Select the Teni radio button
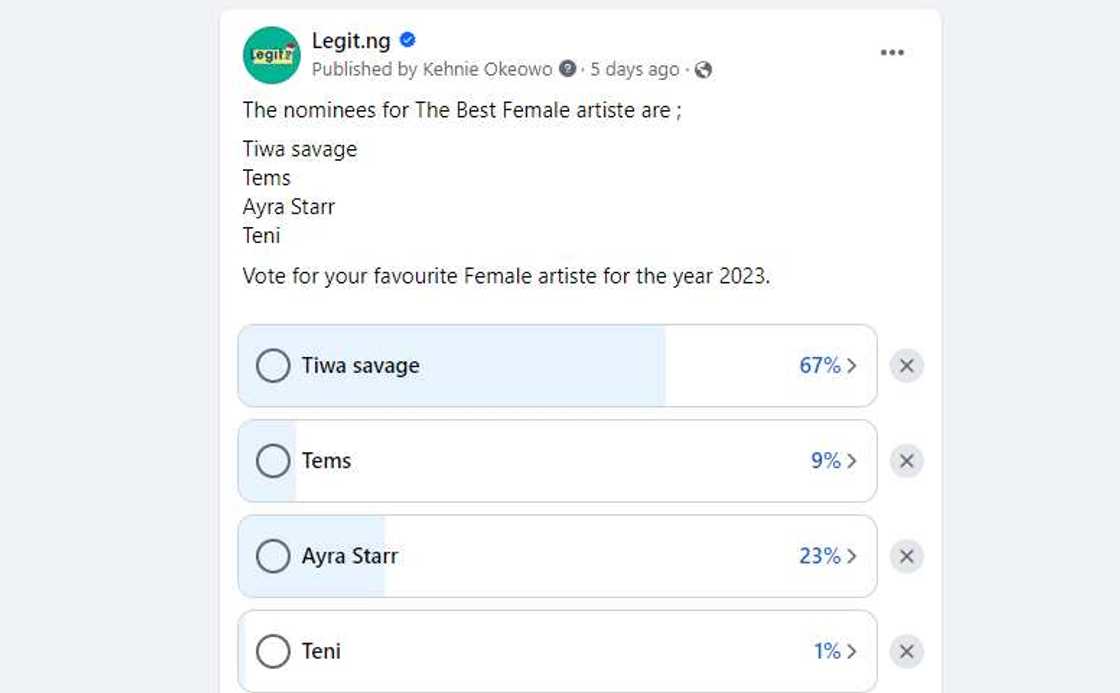Viewport: 1120px width, 693px height. click(x=272, y=651)
